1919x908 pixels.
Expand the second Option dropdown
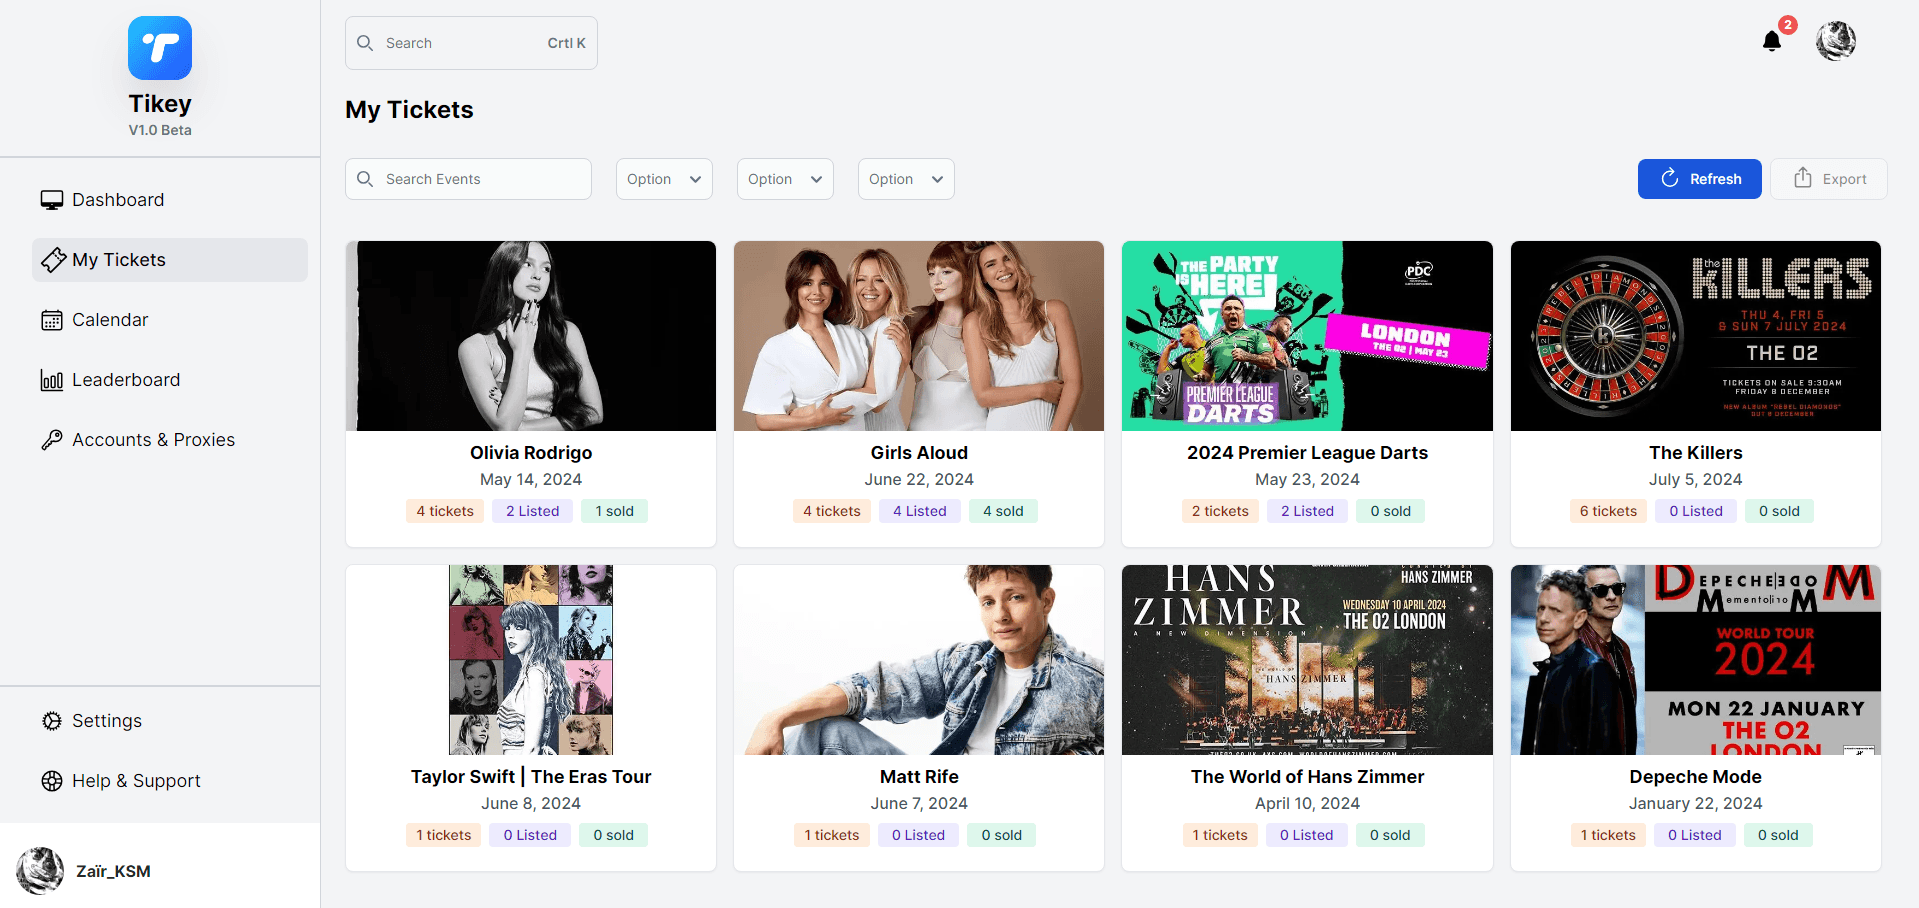pyautogui.click(x=785, y=179)
